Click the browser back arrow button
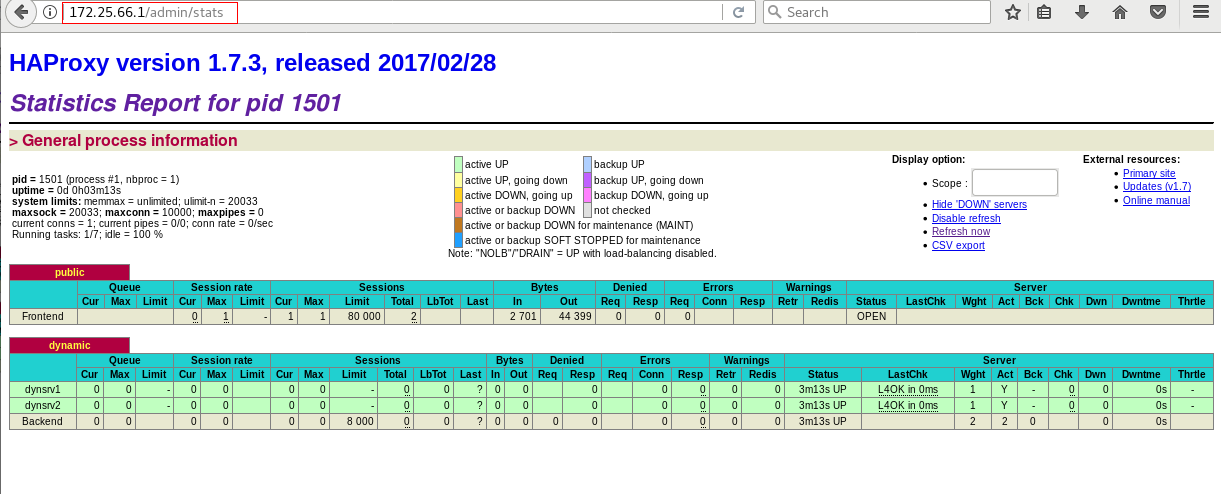This screenshot has width=1221, height=494. point(21,13)
